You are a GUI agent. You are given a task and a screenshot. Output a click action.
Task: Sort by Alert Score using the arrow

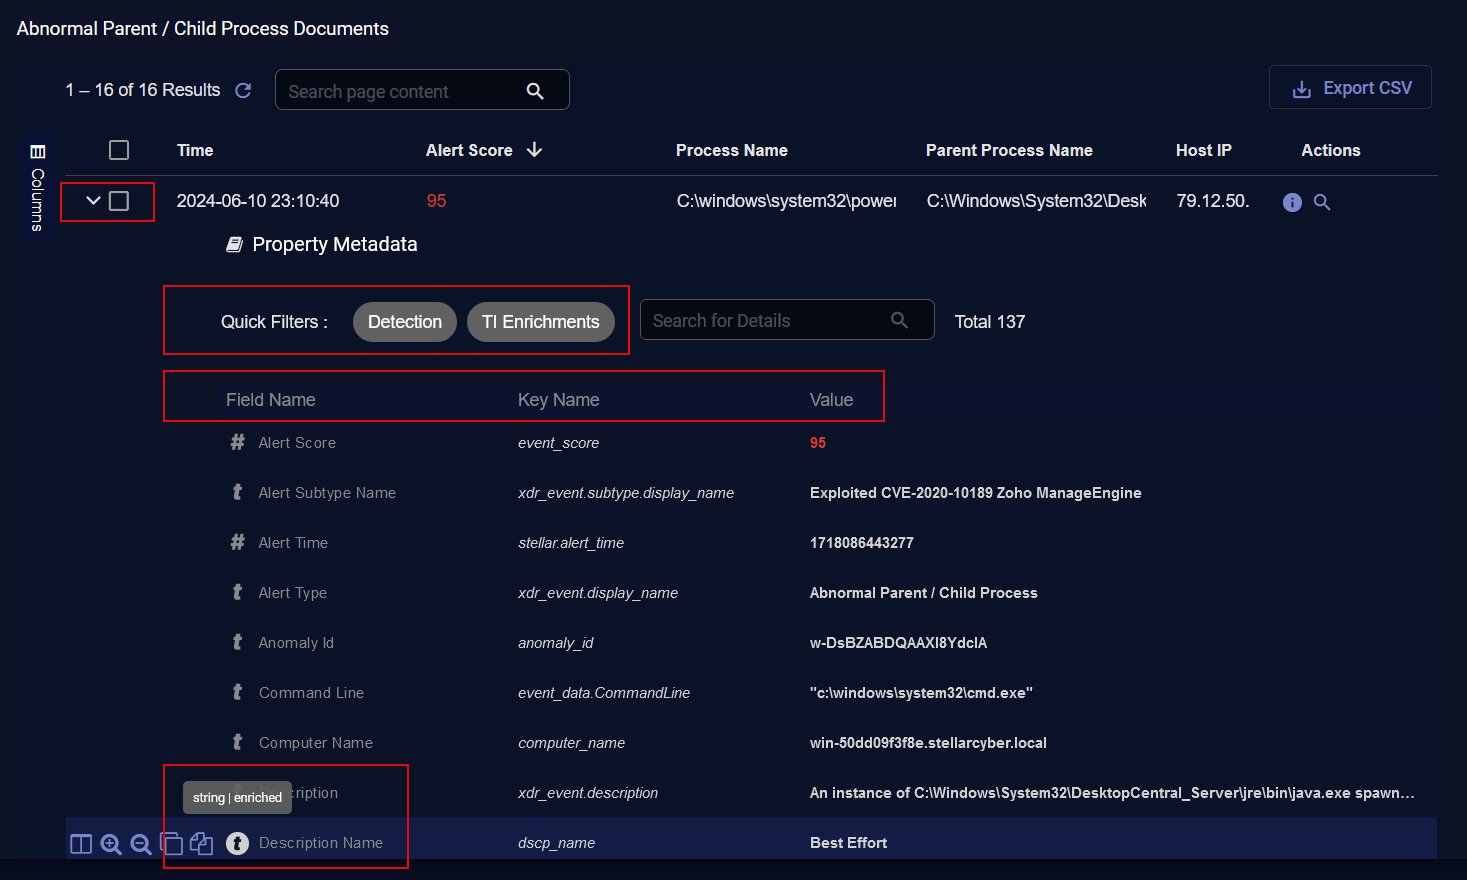pos(535,150)
